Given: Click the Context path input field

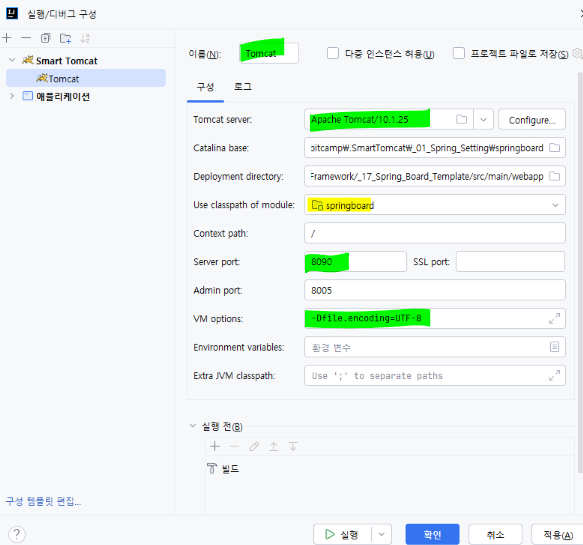Looking at the screenshot, I should [x=435, y=233].
